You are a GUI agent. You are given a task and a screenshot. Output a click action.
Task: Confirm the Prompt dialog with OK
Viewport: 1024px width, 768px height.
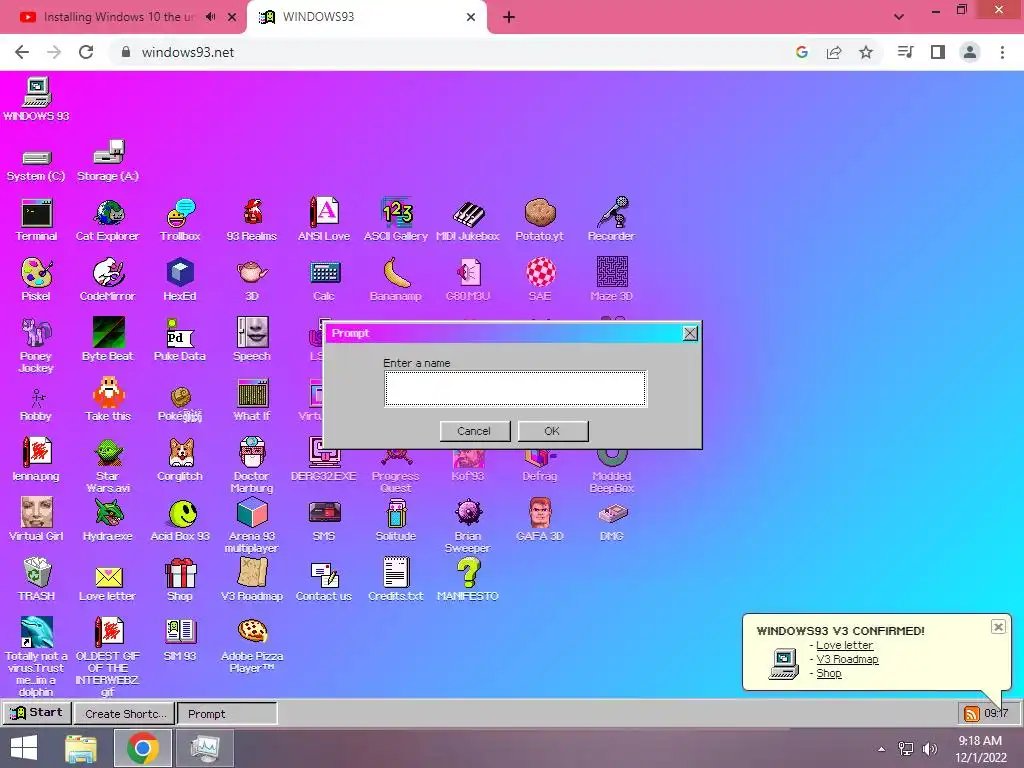tap(552, 431)
